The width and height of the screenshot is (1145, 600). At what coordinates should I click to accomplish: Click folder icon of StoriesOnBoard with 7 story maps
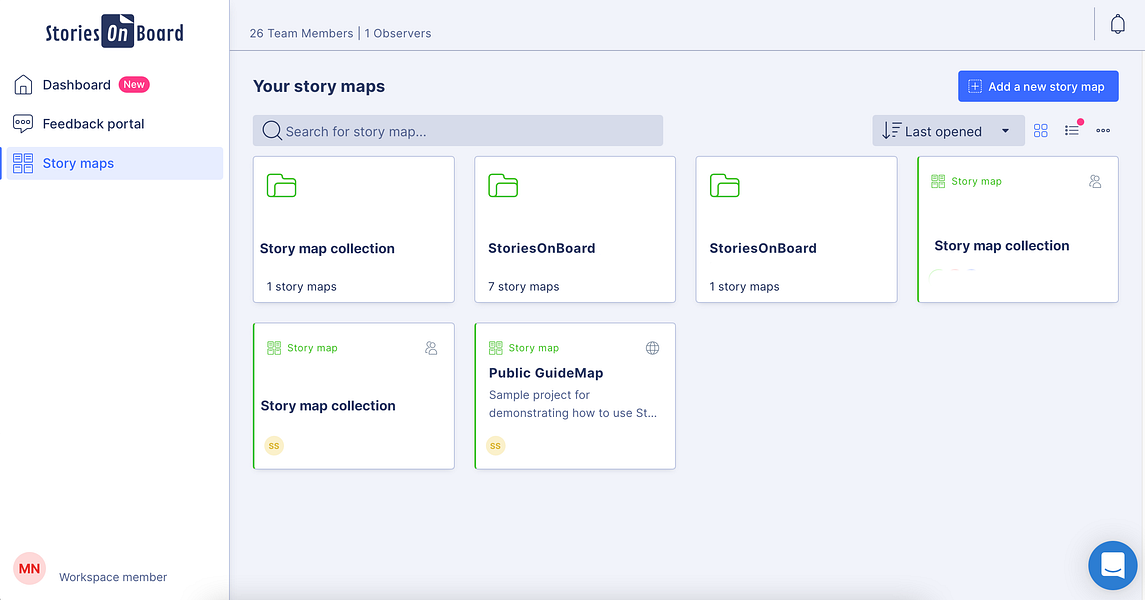pyautogui.click(x=502, y=185)
